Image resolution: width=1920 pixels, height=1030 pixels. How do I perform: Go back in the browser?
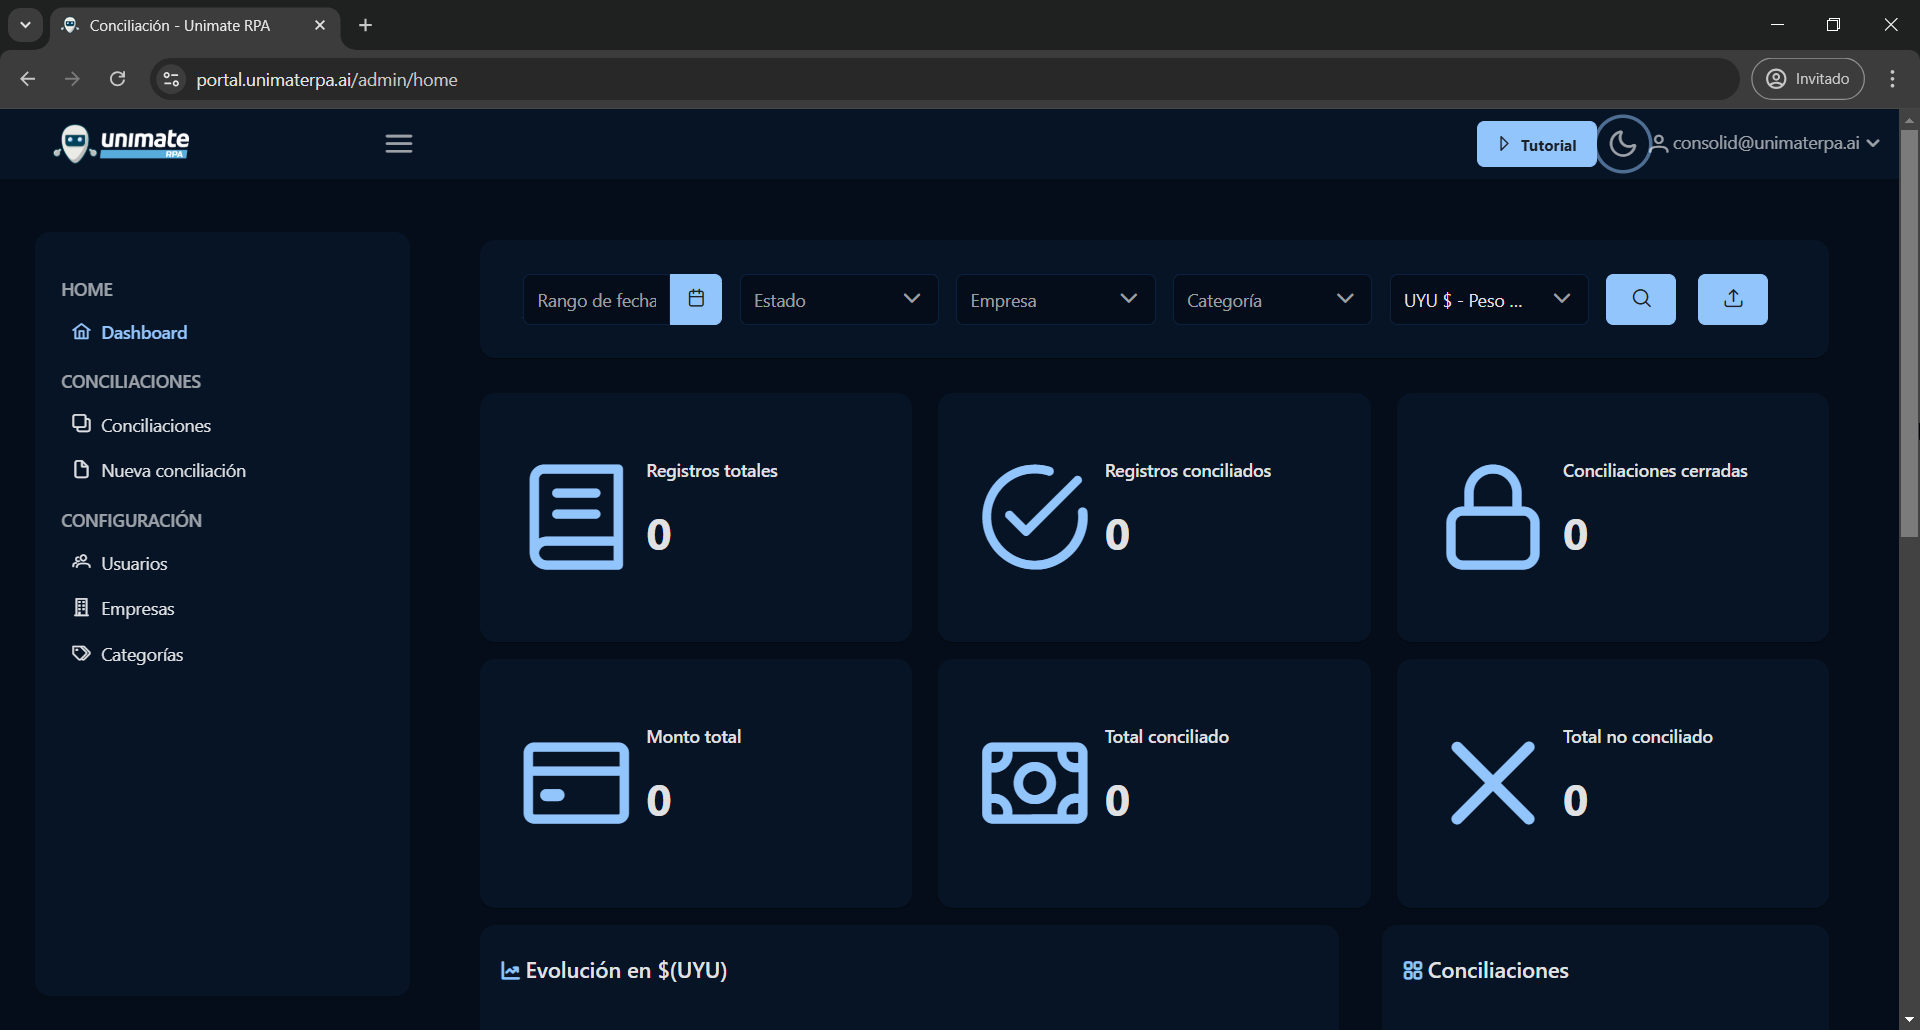pyautogui.click(x=27, y=79)
